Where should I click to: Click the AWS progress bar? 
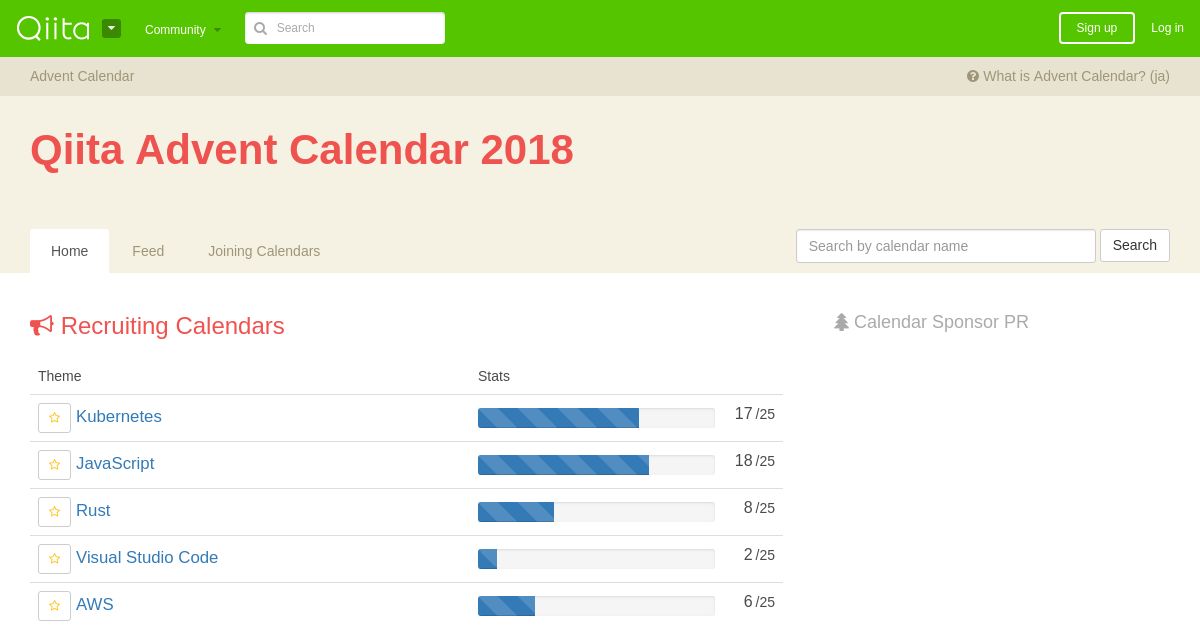point(596,606)
